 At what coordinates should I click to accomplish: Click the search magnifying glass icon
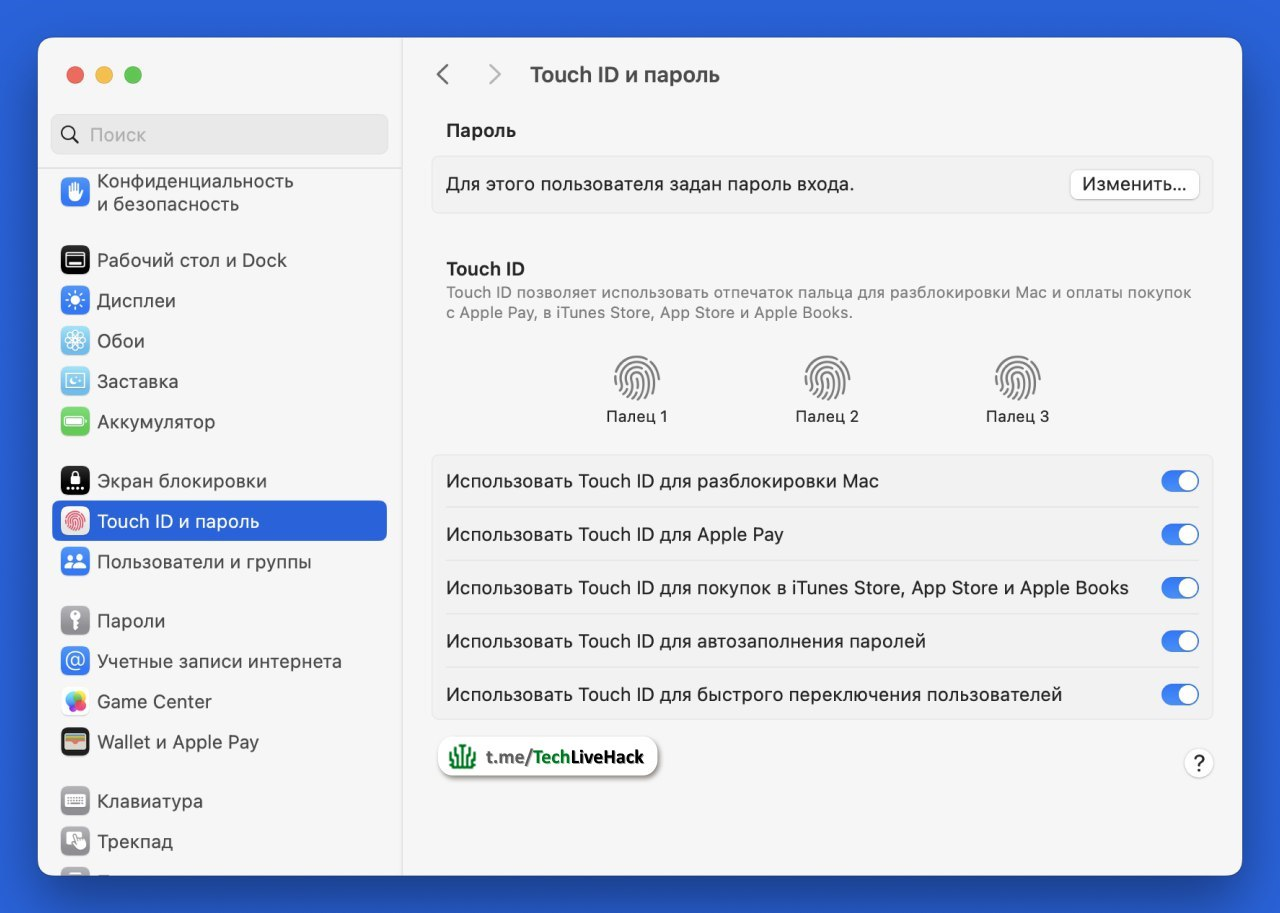pos(70,134)
